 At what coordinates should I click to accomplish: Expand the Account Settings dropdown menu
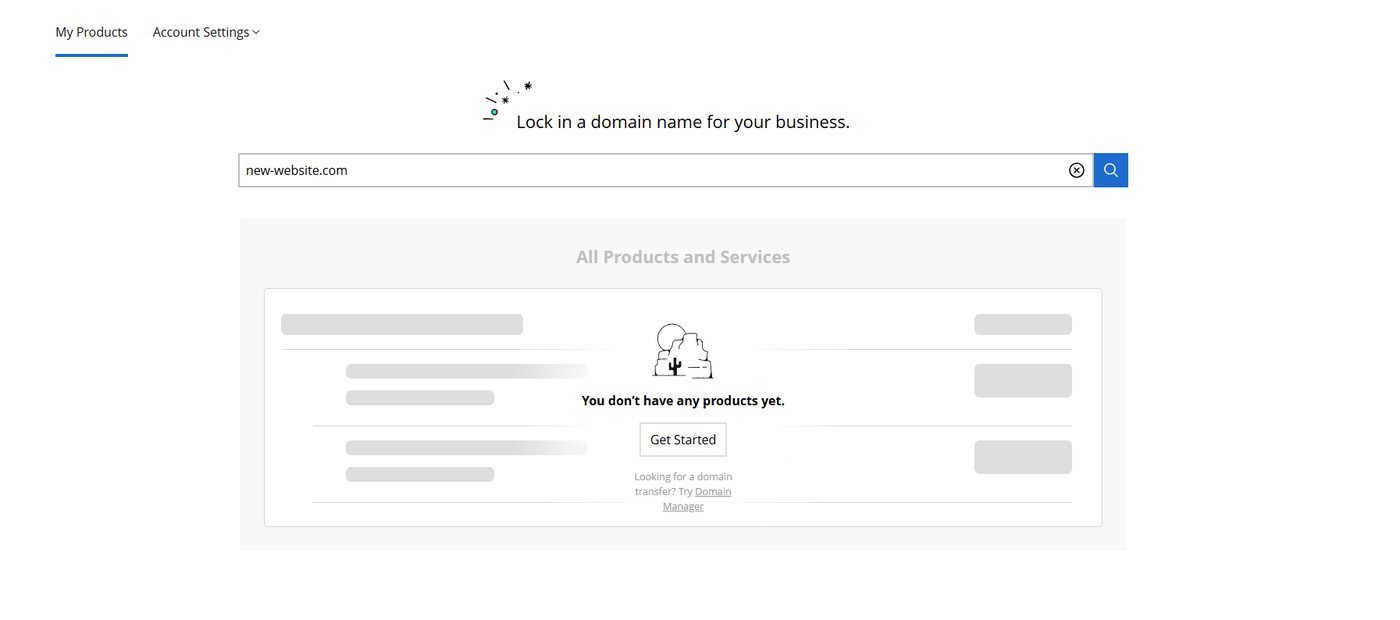[x=206, y=32]
